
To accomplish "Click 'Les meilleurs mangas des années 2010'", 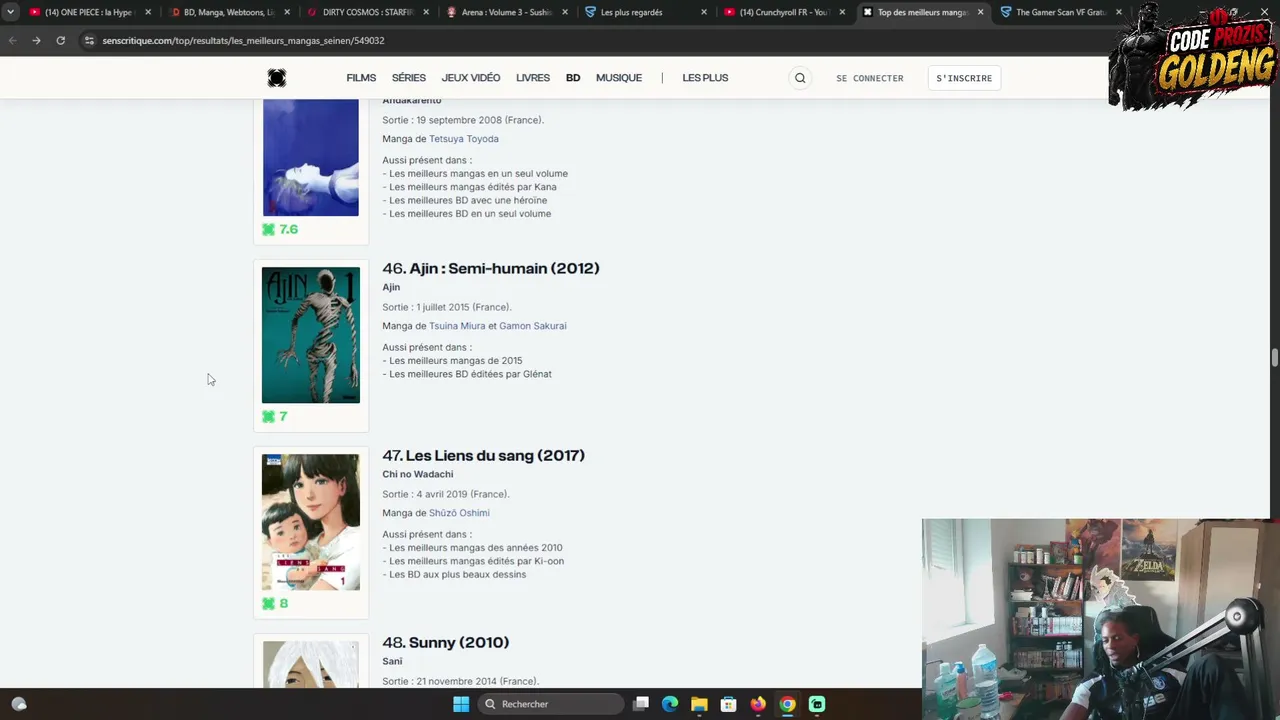I will [x=476, y=548].
